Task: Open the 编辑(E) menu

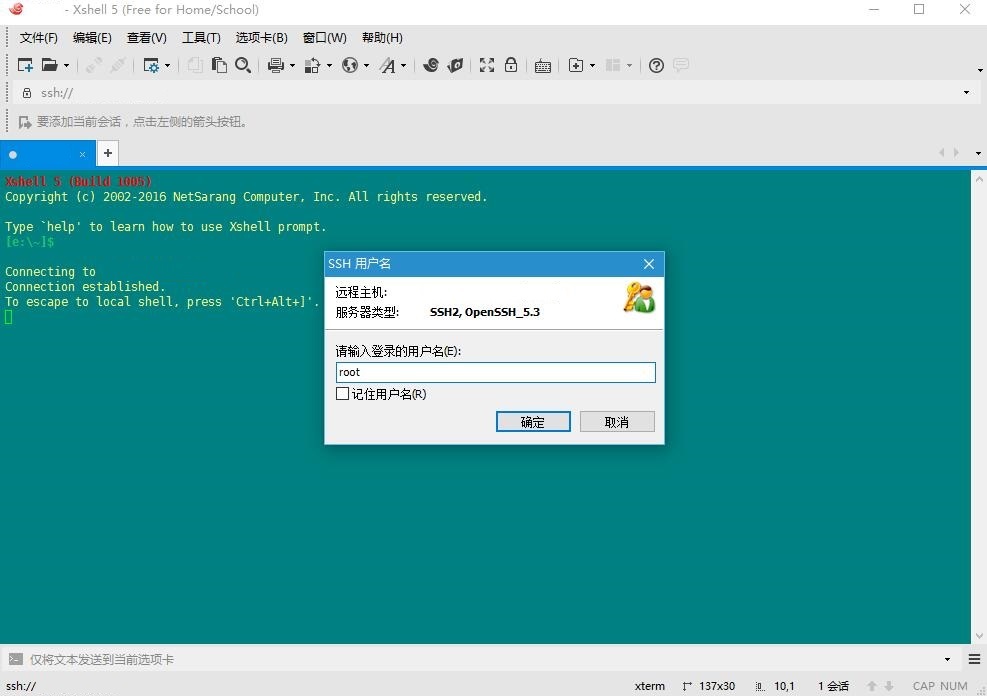Action: pyautogui.click(x=92, y=38)
